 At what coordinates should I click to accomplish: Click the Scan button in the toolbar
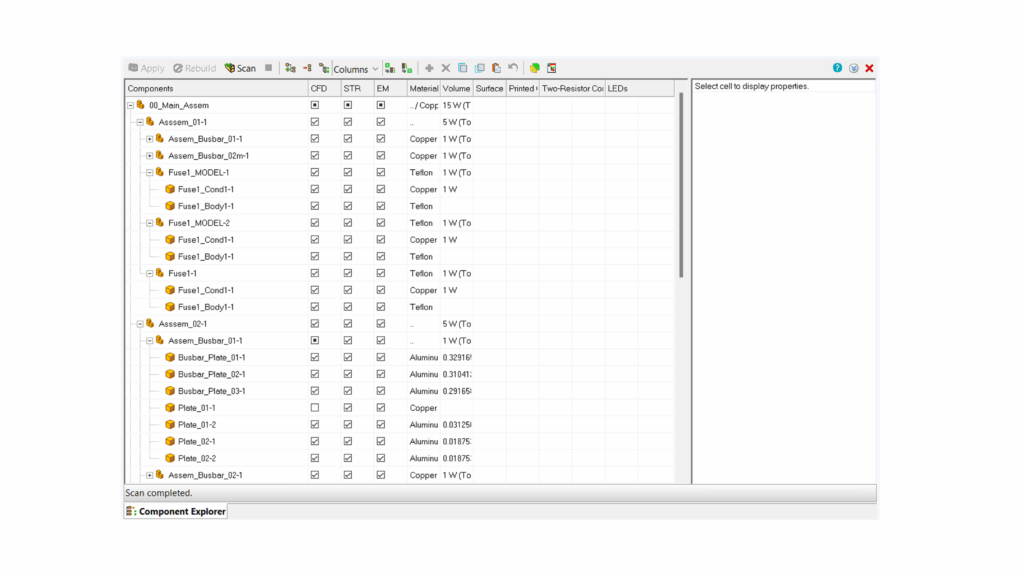240,68
